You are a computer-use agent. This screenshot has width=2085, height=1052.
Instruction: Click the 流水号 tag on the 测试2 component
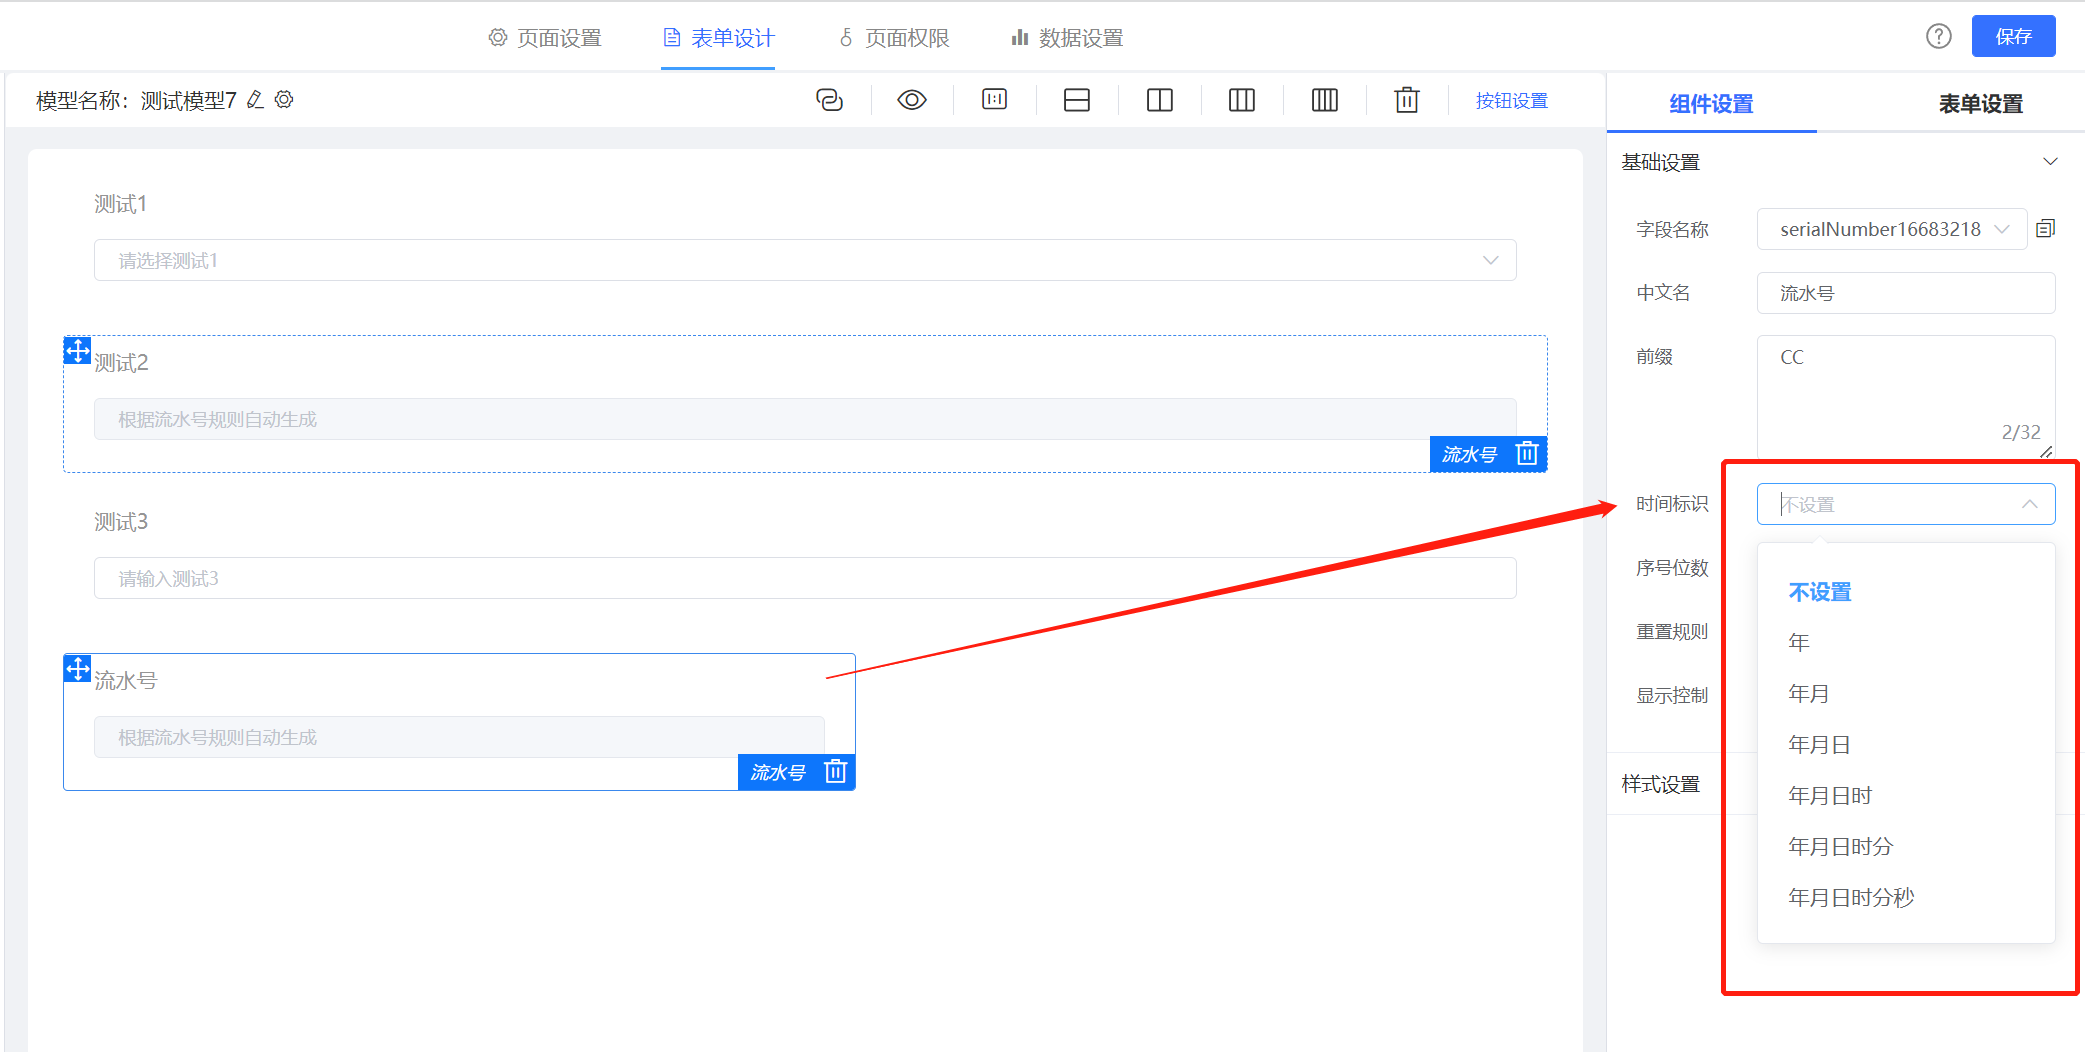click(1469, 455)
